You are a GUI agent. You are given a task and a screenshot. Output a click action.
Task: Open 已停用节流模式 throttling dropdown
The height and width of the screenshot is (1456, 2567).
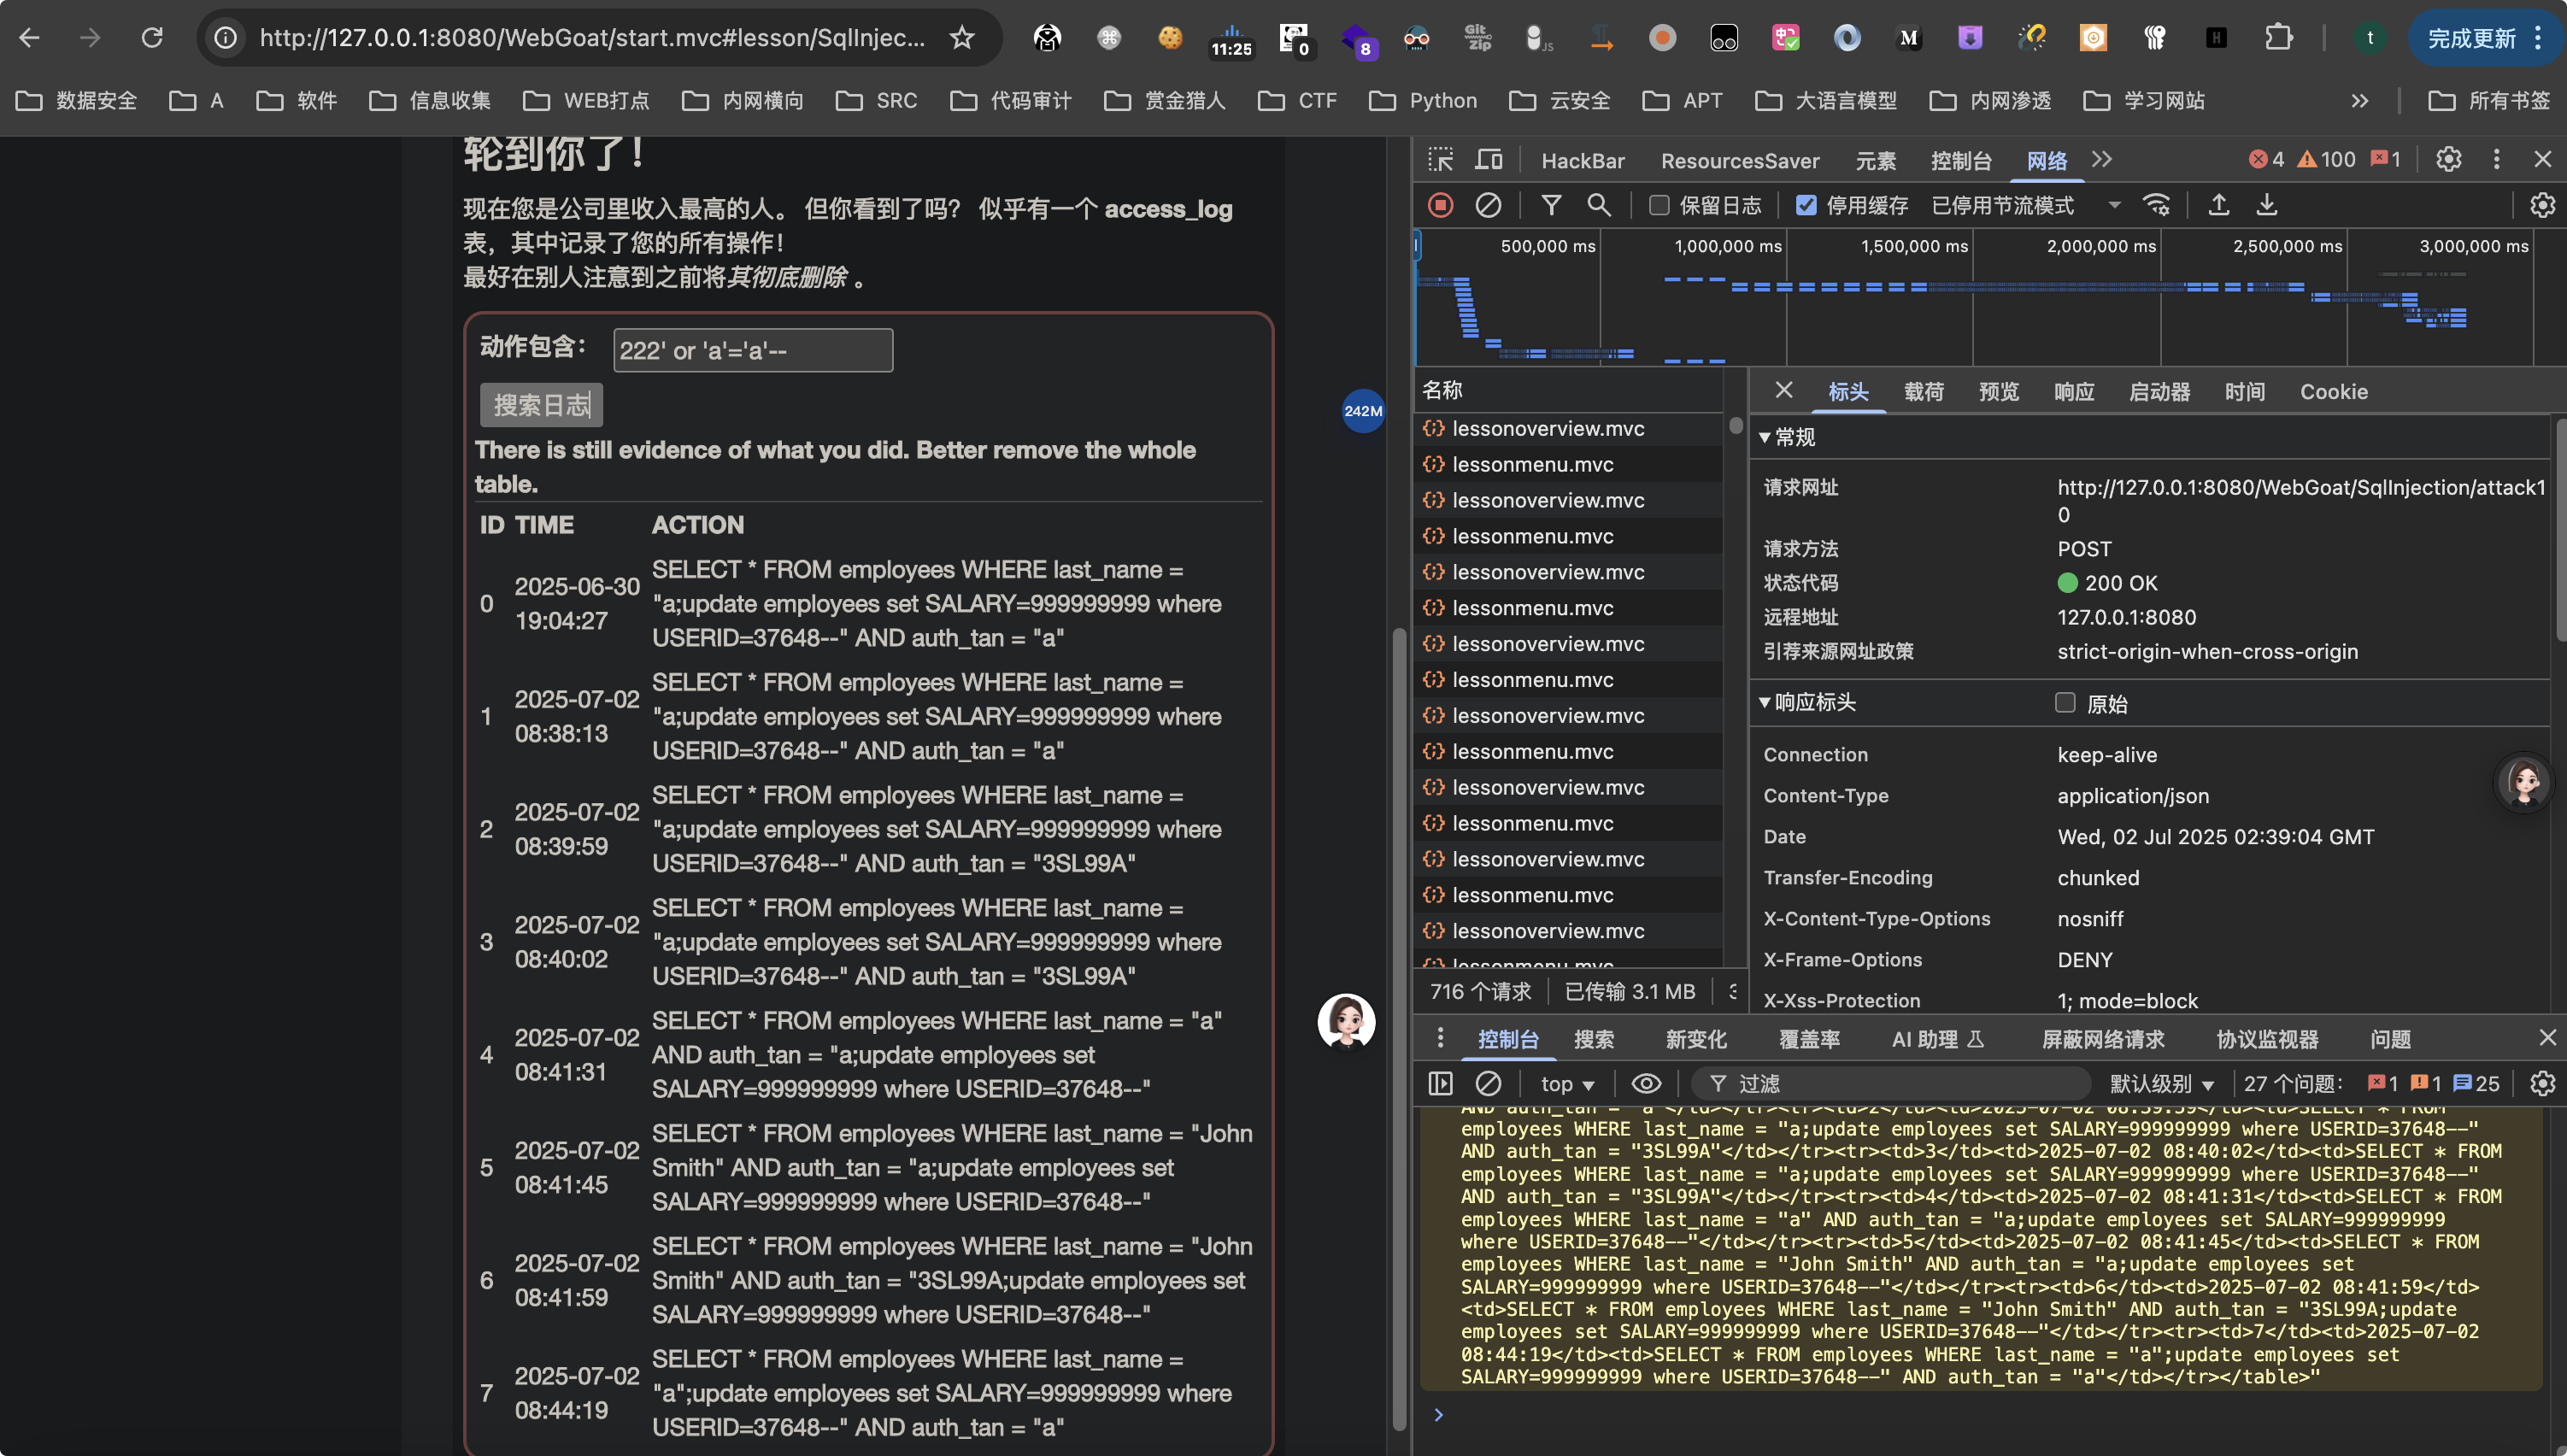(2025, 205)
